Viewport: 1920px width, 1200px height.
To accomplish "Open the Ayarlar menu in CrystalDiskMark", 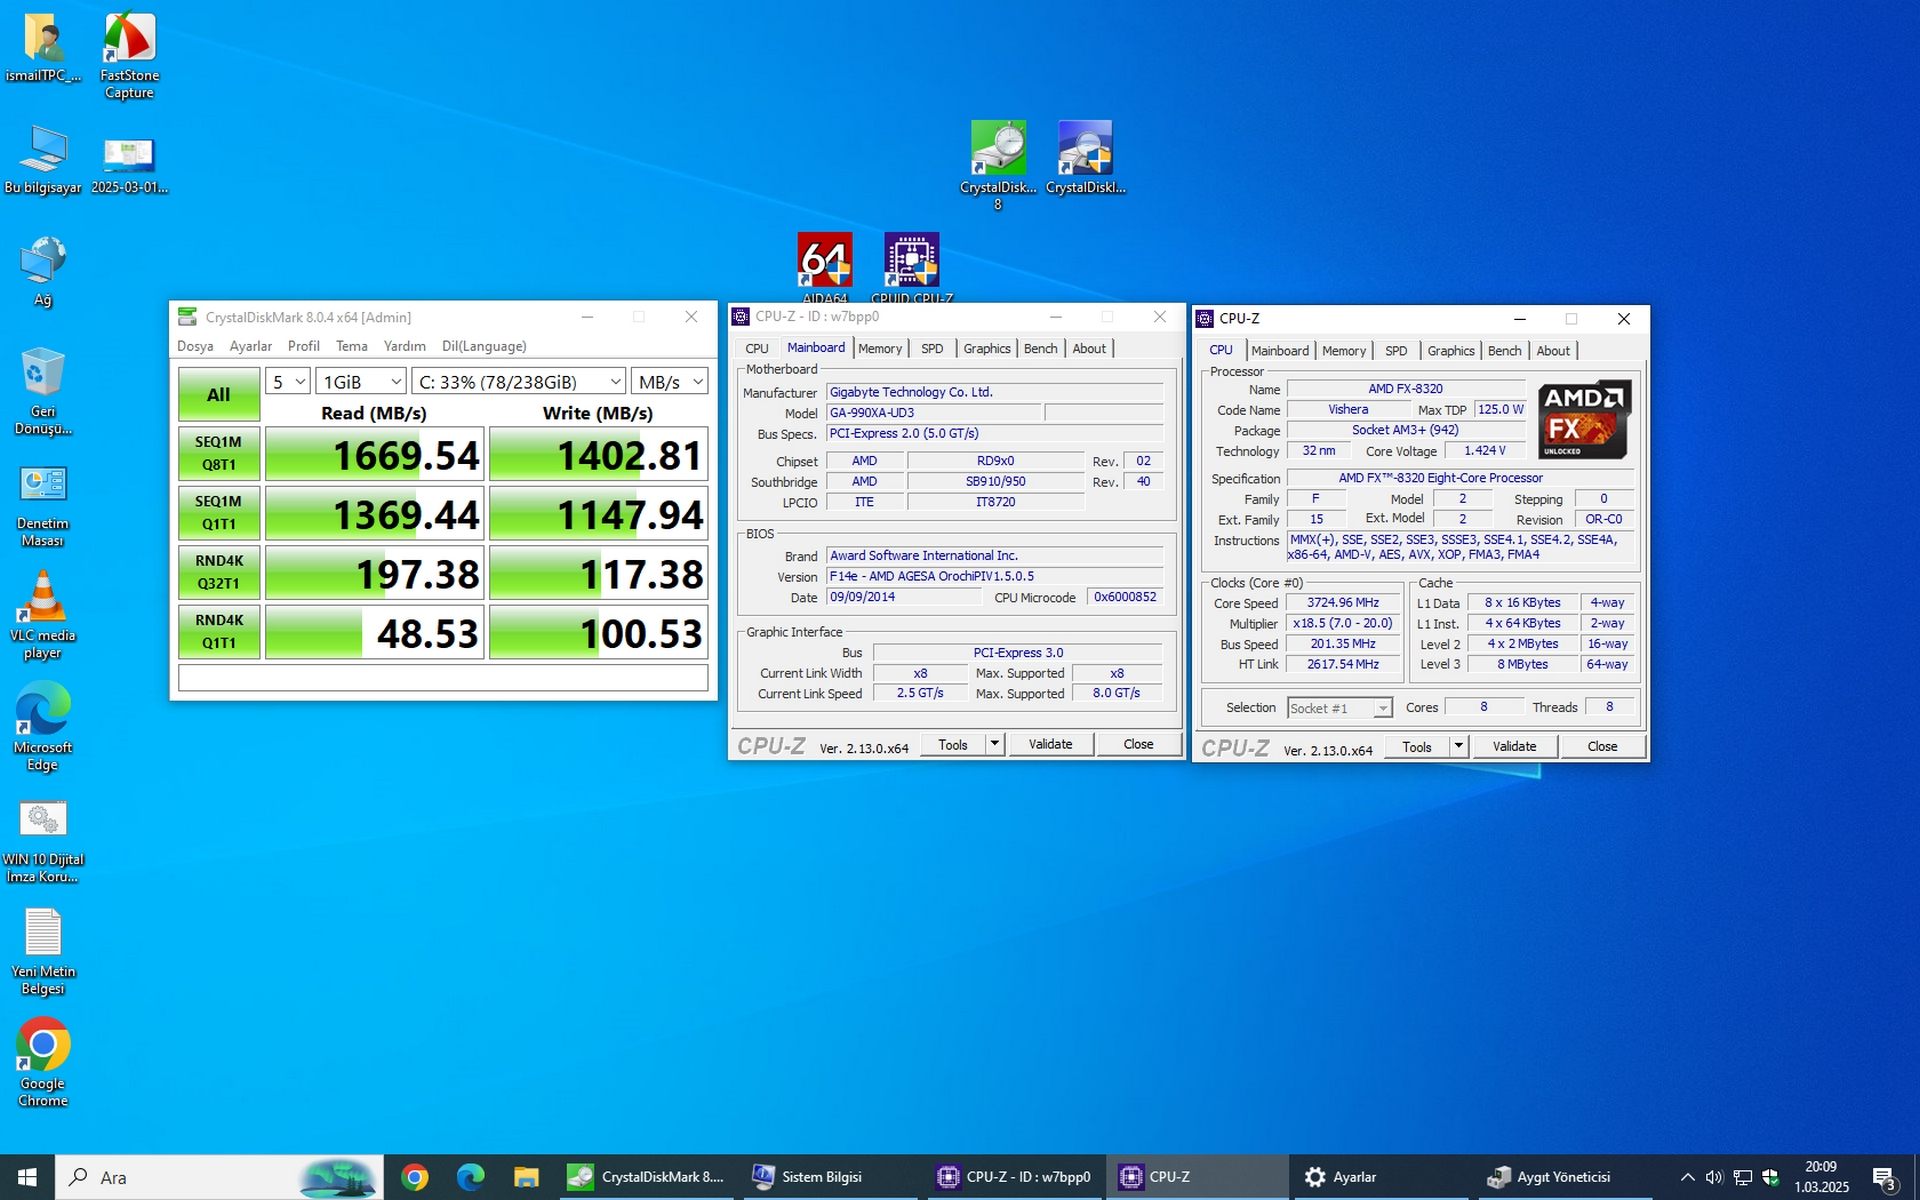I will [251, 346].
